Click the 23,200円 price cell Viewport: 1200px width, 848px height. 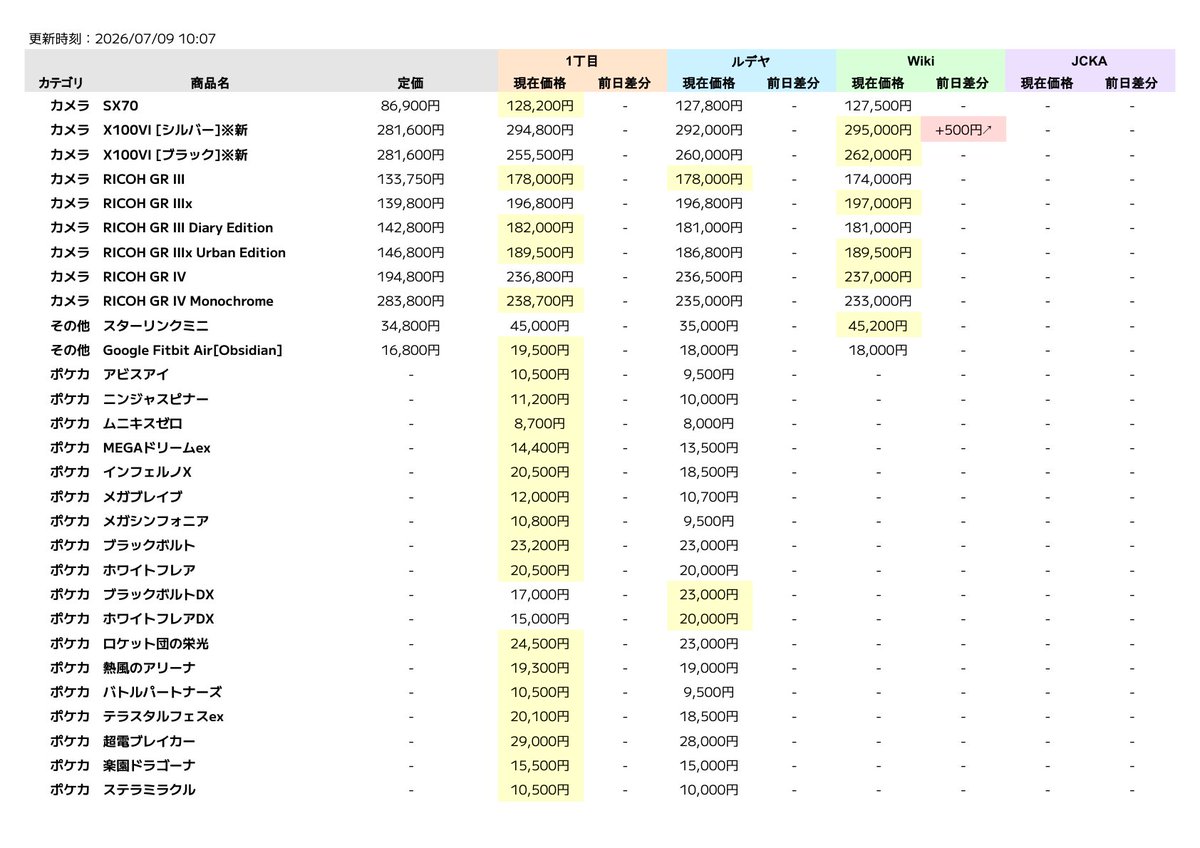point(541,545)
